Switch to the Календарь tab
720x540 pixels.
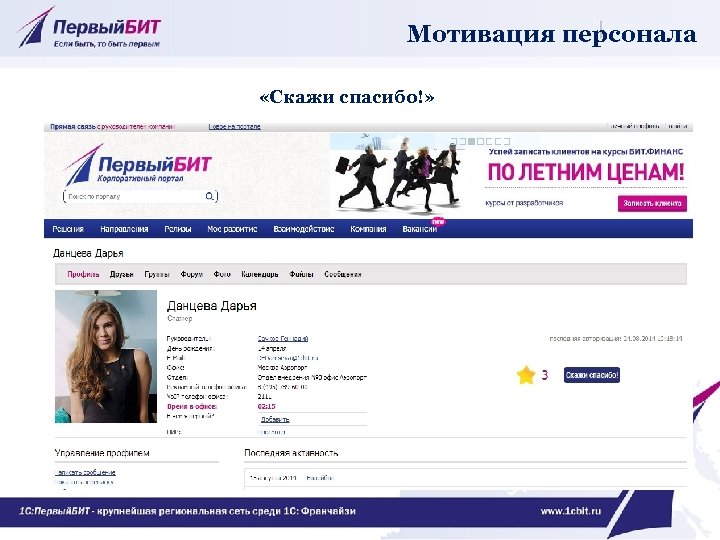click(260, 274)
